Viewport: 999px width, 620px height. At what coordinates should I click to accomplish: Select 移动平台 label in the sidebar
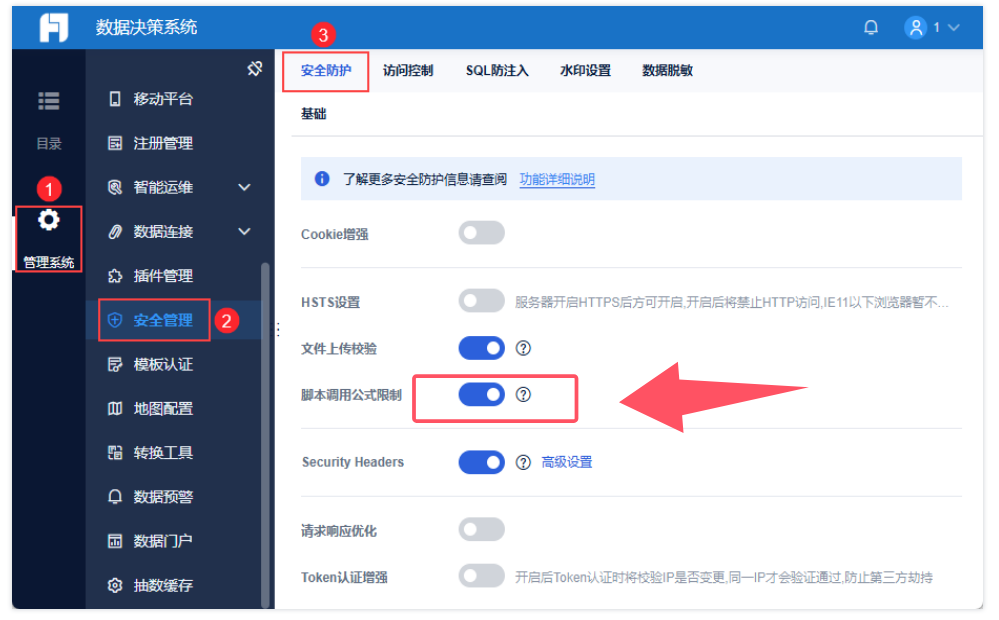tap(163, 99)
